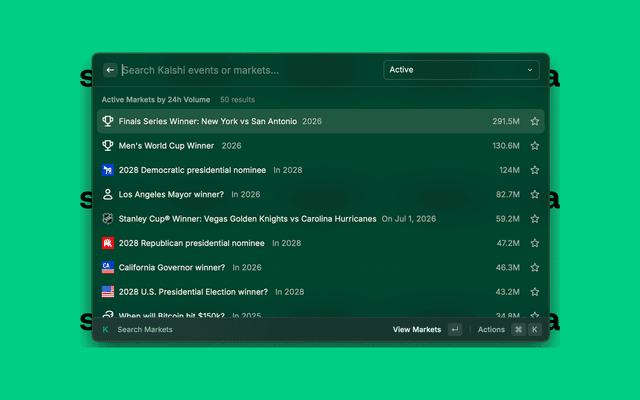
Task: Click the 47.2M volume value
Action: click(508, 243)
